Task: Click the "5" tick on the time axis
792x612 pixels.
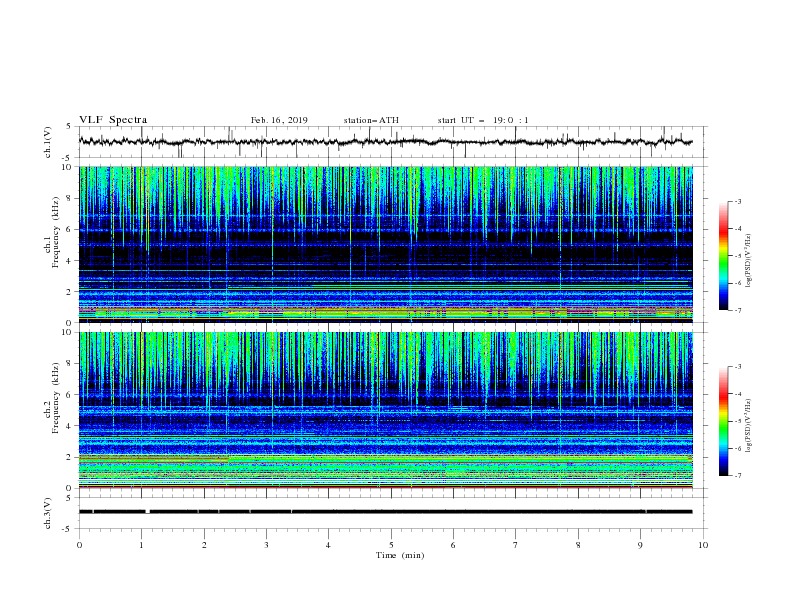Action: (x=391, y=545)
